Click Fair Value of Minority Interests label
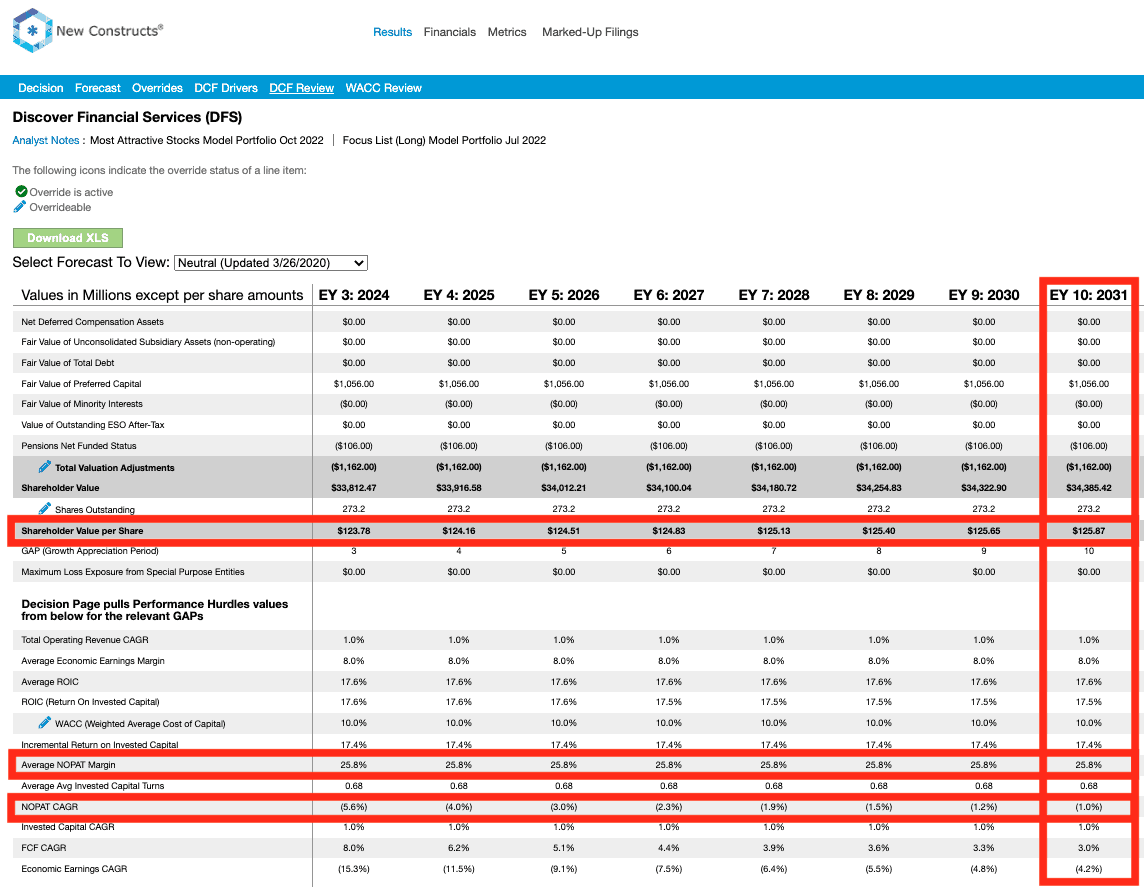The width and height of the screenshot is (1144, 887). [82, 404]
